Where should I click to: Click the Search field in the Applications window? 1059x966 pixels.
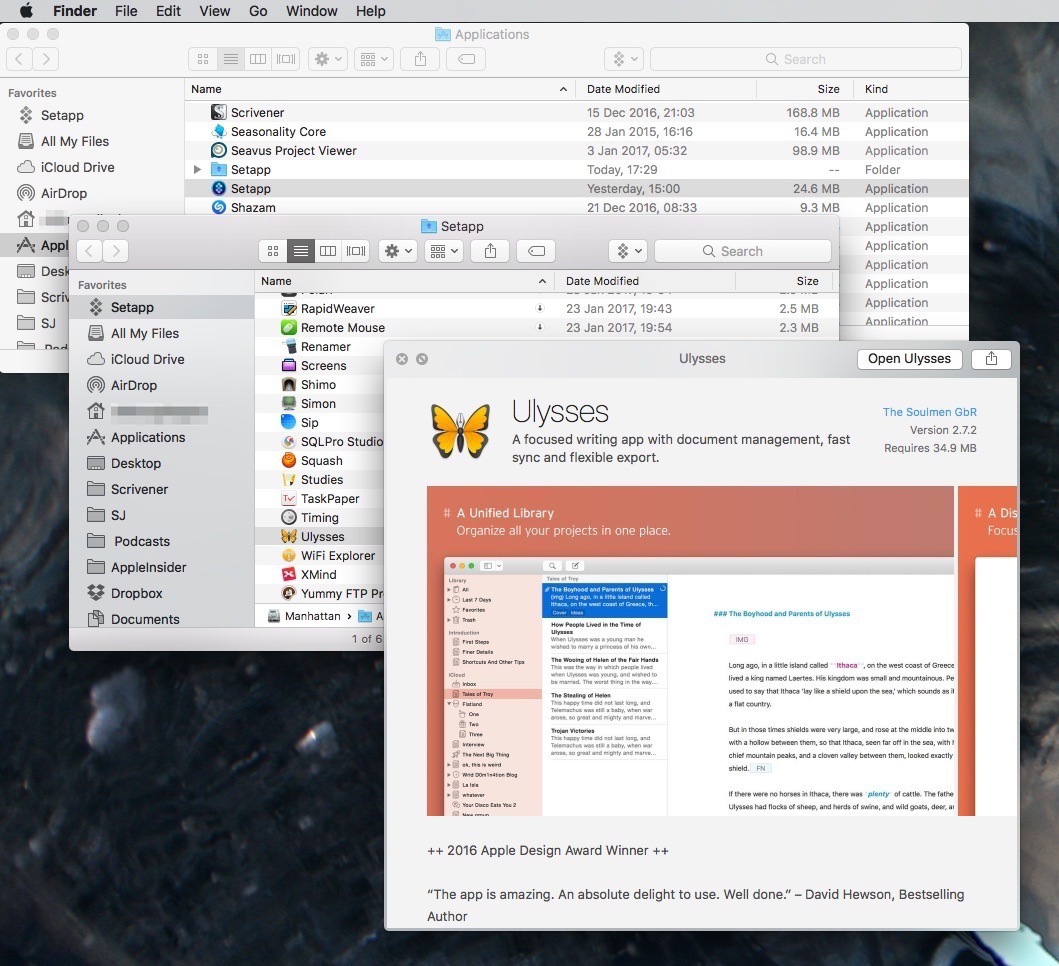pyautogui.click(x=806, y=59)
